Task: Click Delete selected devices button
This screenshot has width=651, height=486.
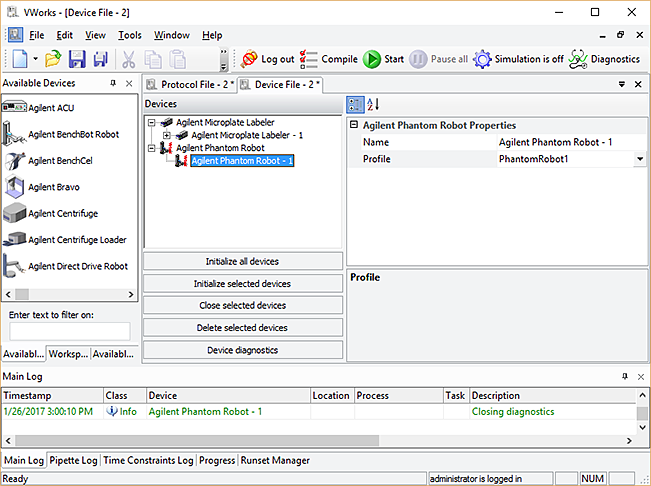Action: 243,327
